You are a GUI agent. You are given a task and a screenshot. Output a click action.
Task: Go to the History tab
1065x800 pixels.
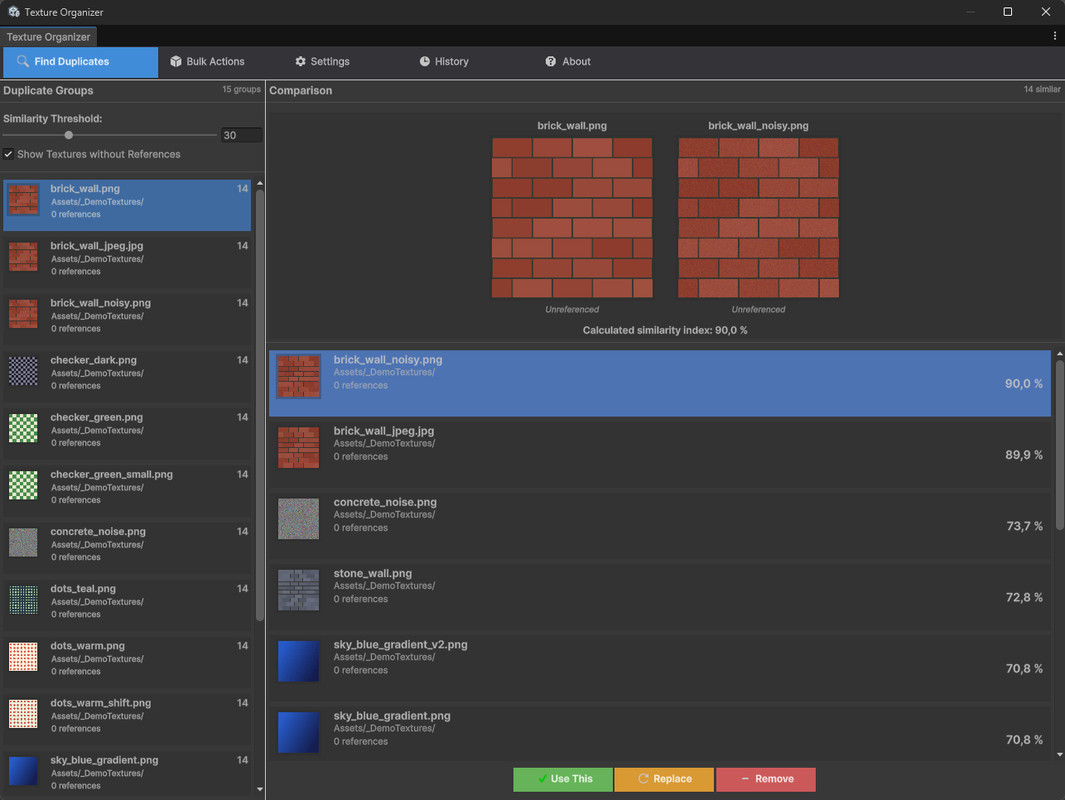click(x=444, y=62)
